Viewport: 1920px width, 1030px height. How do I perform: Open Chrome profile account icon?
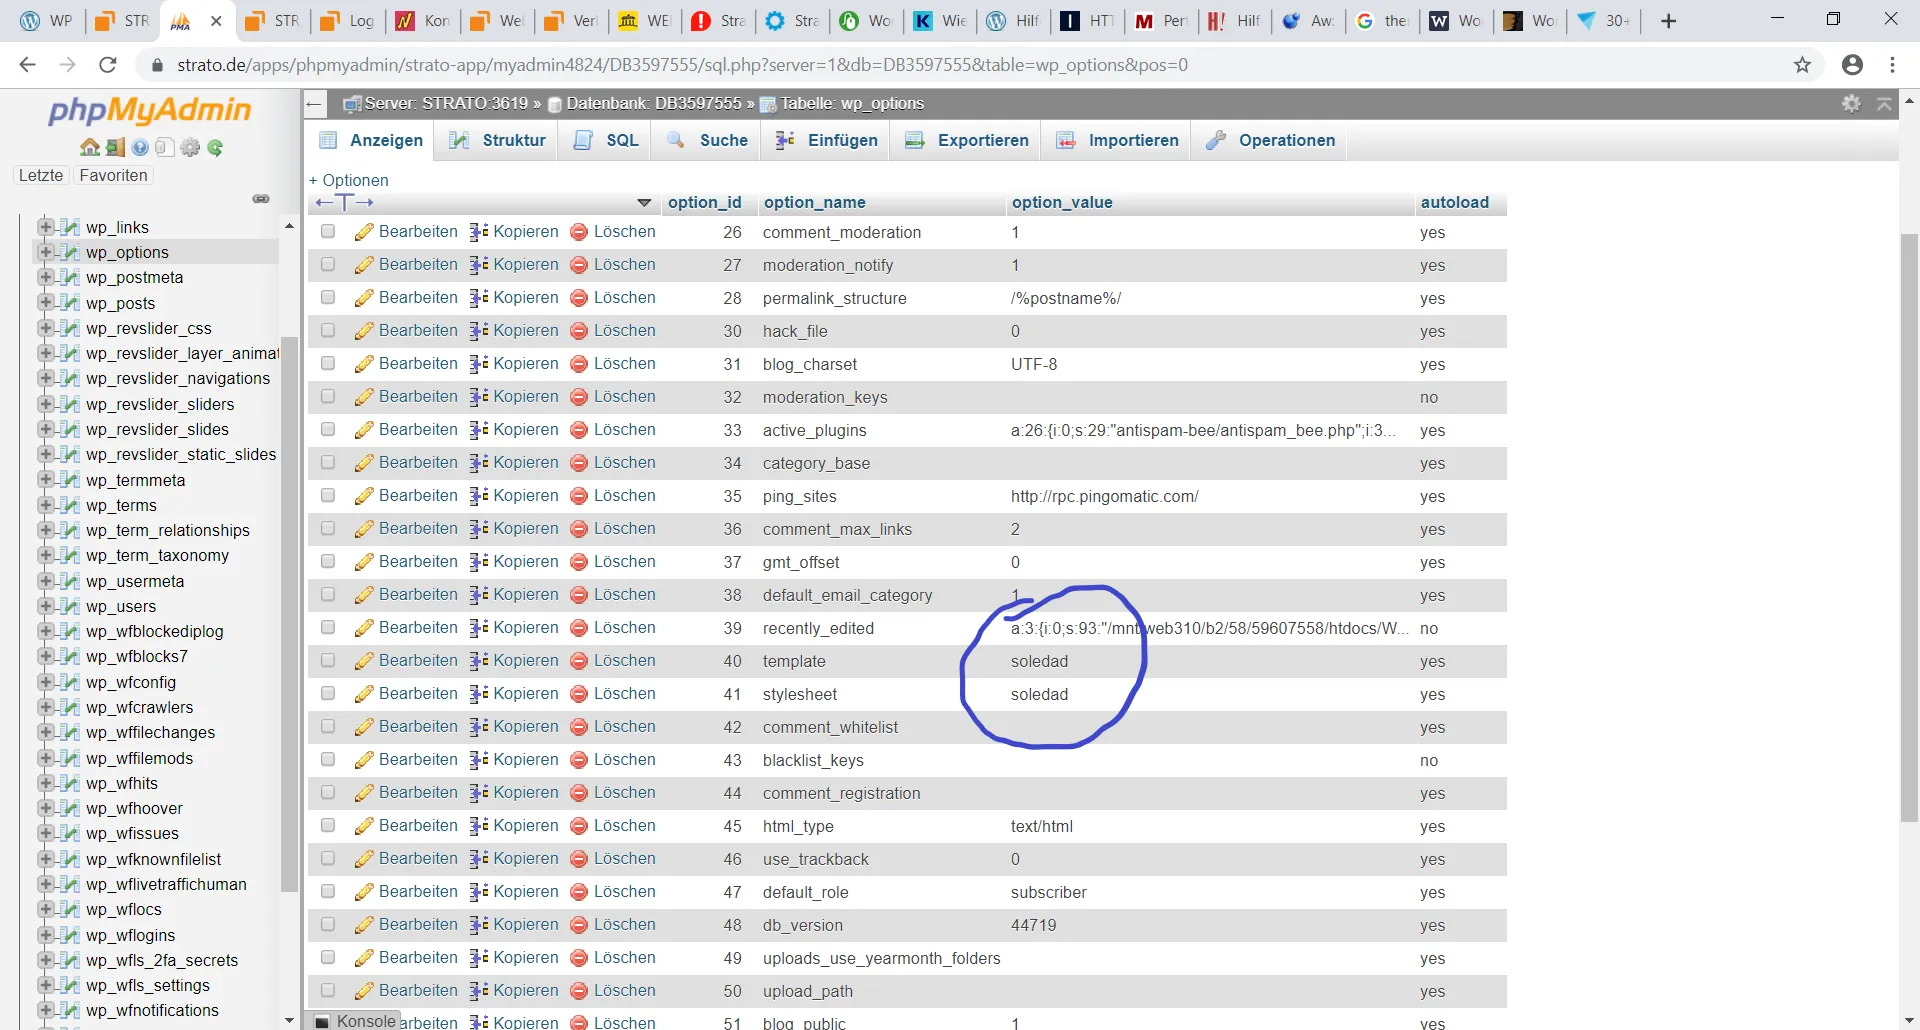(x=1852, y=65)
